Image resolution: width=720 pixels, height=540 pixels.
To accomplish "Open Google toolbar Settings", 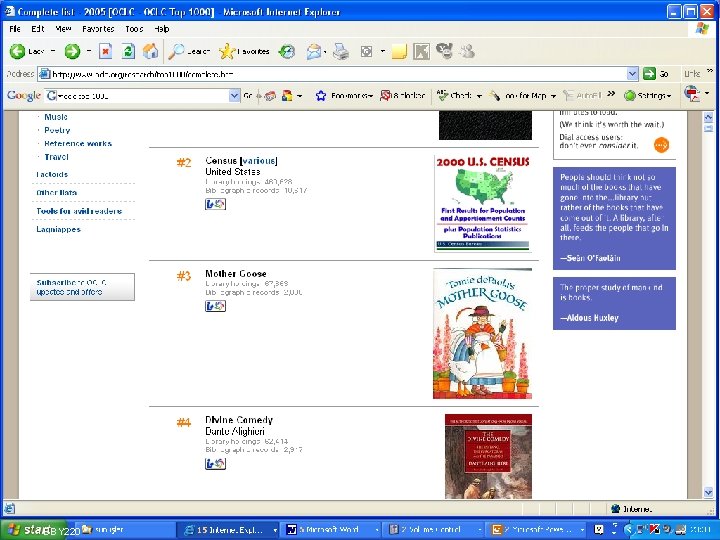I will [644, 96].
